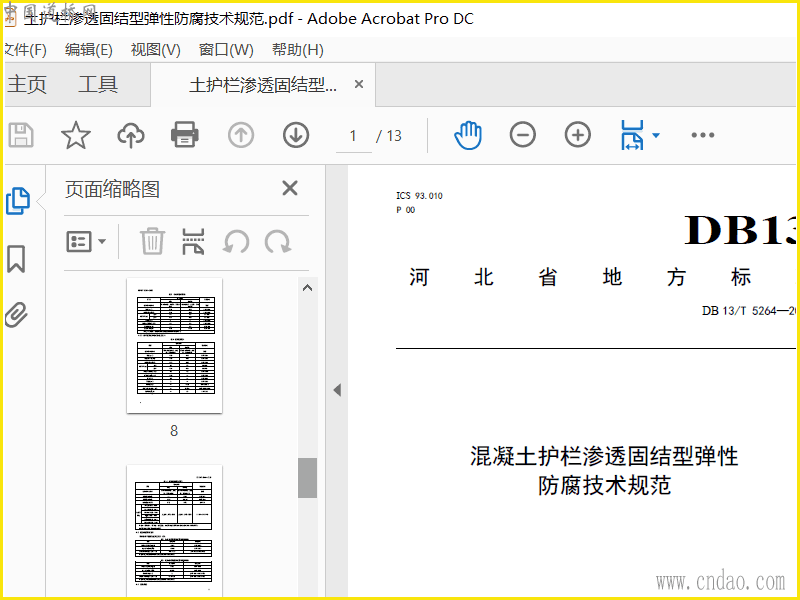Add file to favorites with star icon

76,136
